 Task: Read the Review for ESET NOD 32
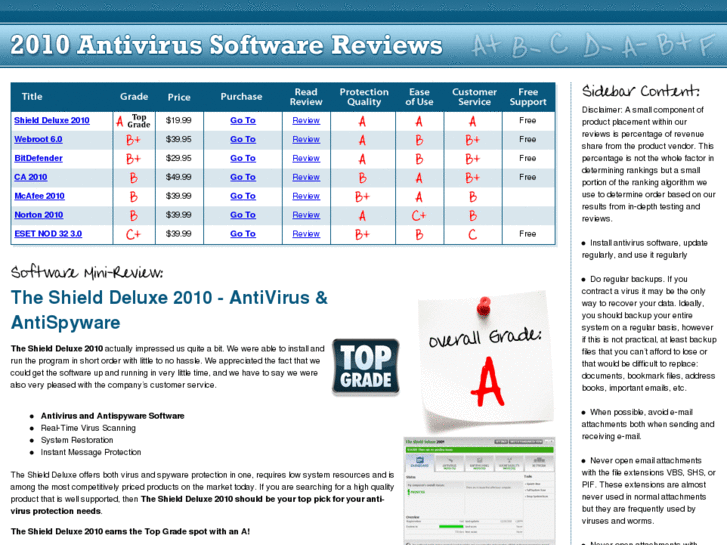tap(306, 234)
